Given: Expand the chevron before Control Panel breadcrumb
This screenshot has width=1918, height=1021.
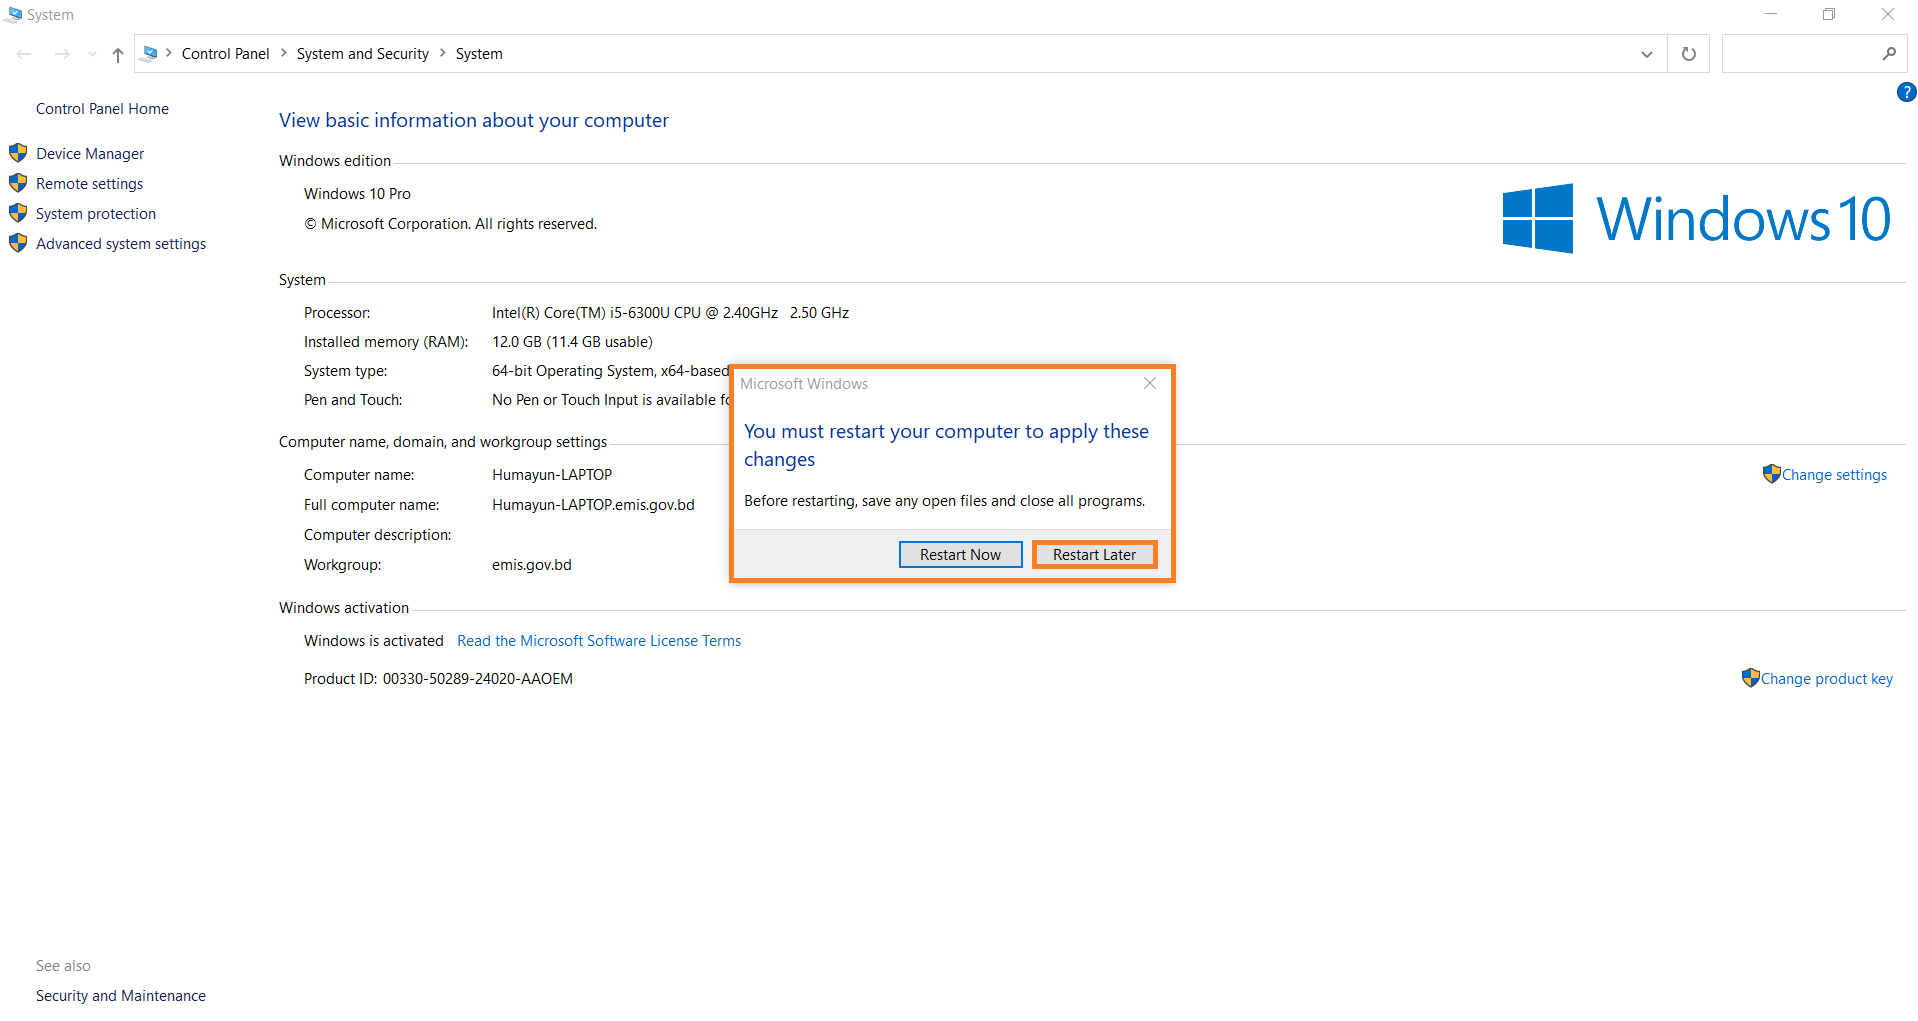Looking at the screenshot, I should click(169, 53).
